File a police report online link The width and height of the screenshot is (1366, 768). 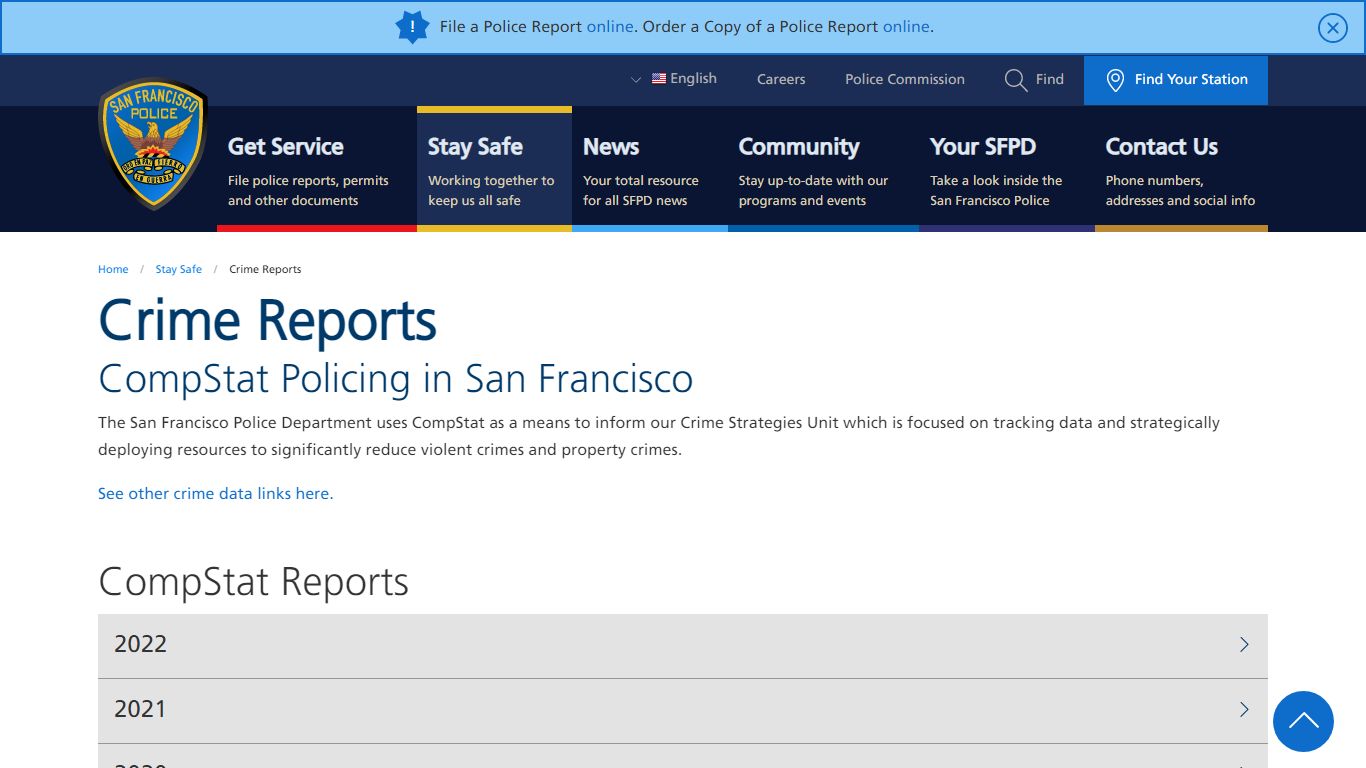pos(610,27)
